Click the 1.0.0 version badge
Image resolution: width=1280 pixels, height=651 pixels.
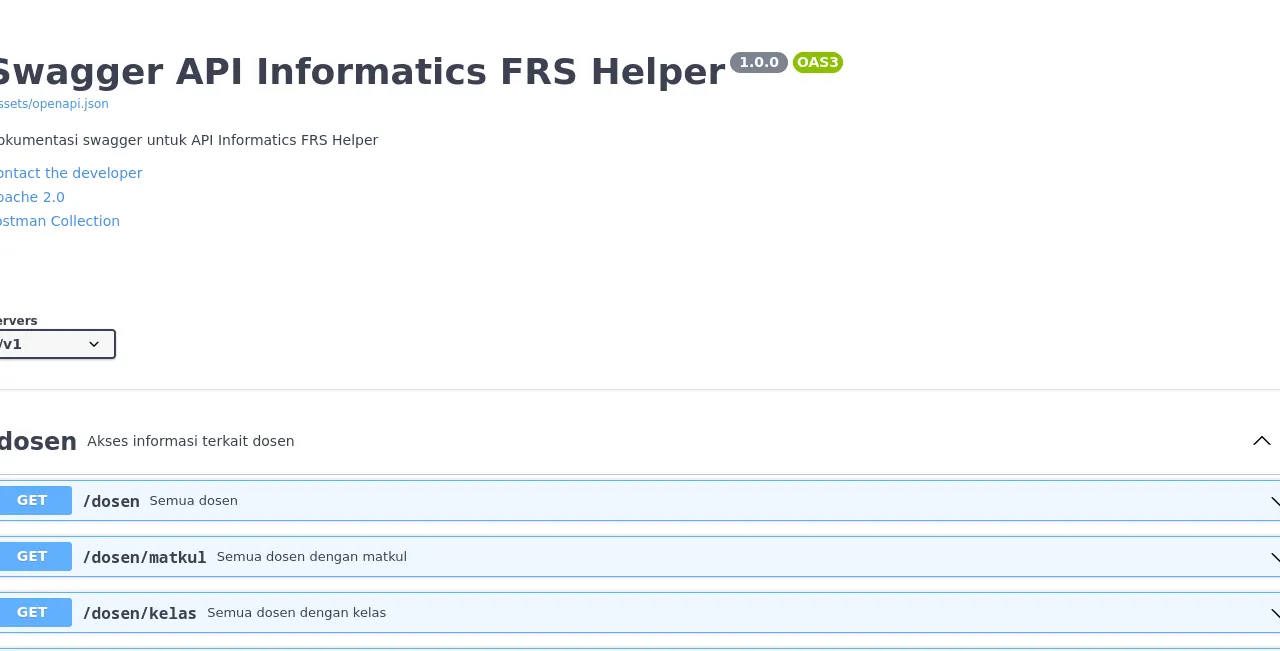(758, 62)
